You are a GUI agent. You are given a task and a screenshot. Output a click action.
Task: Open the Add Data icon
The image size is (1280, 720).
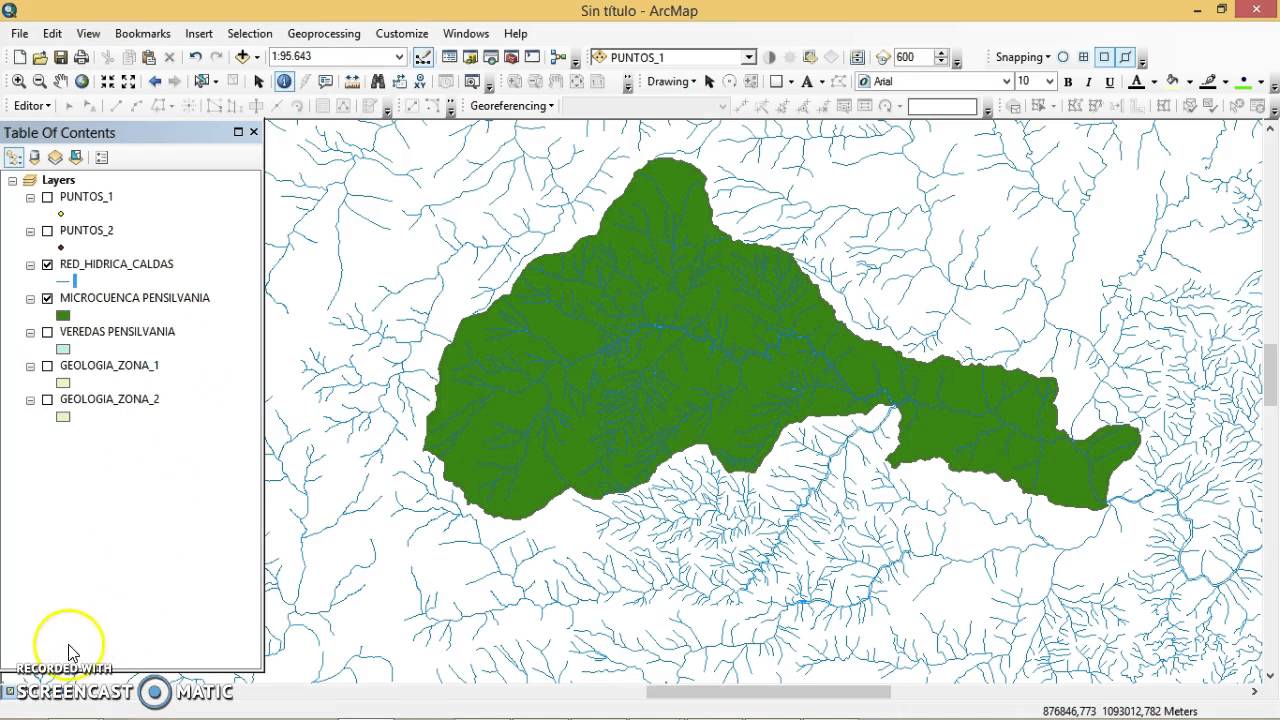click(x=243, y=57)
